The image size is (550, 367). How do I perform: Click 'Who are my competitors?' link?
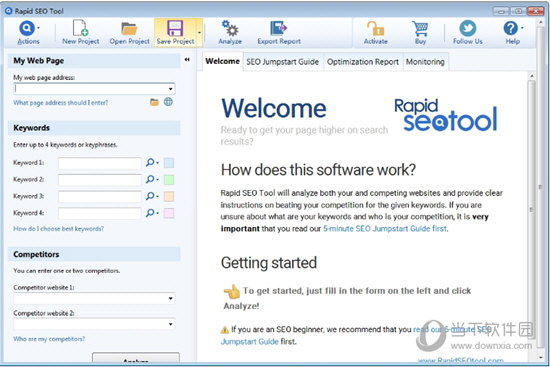[49, 339]
